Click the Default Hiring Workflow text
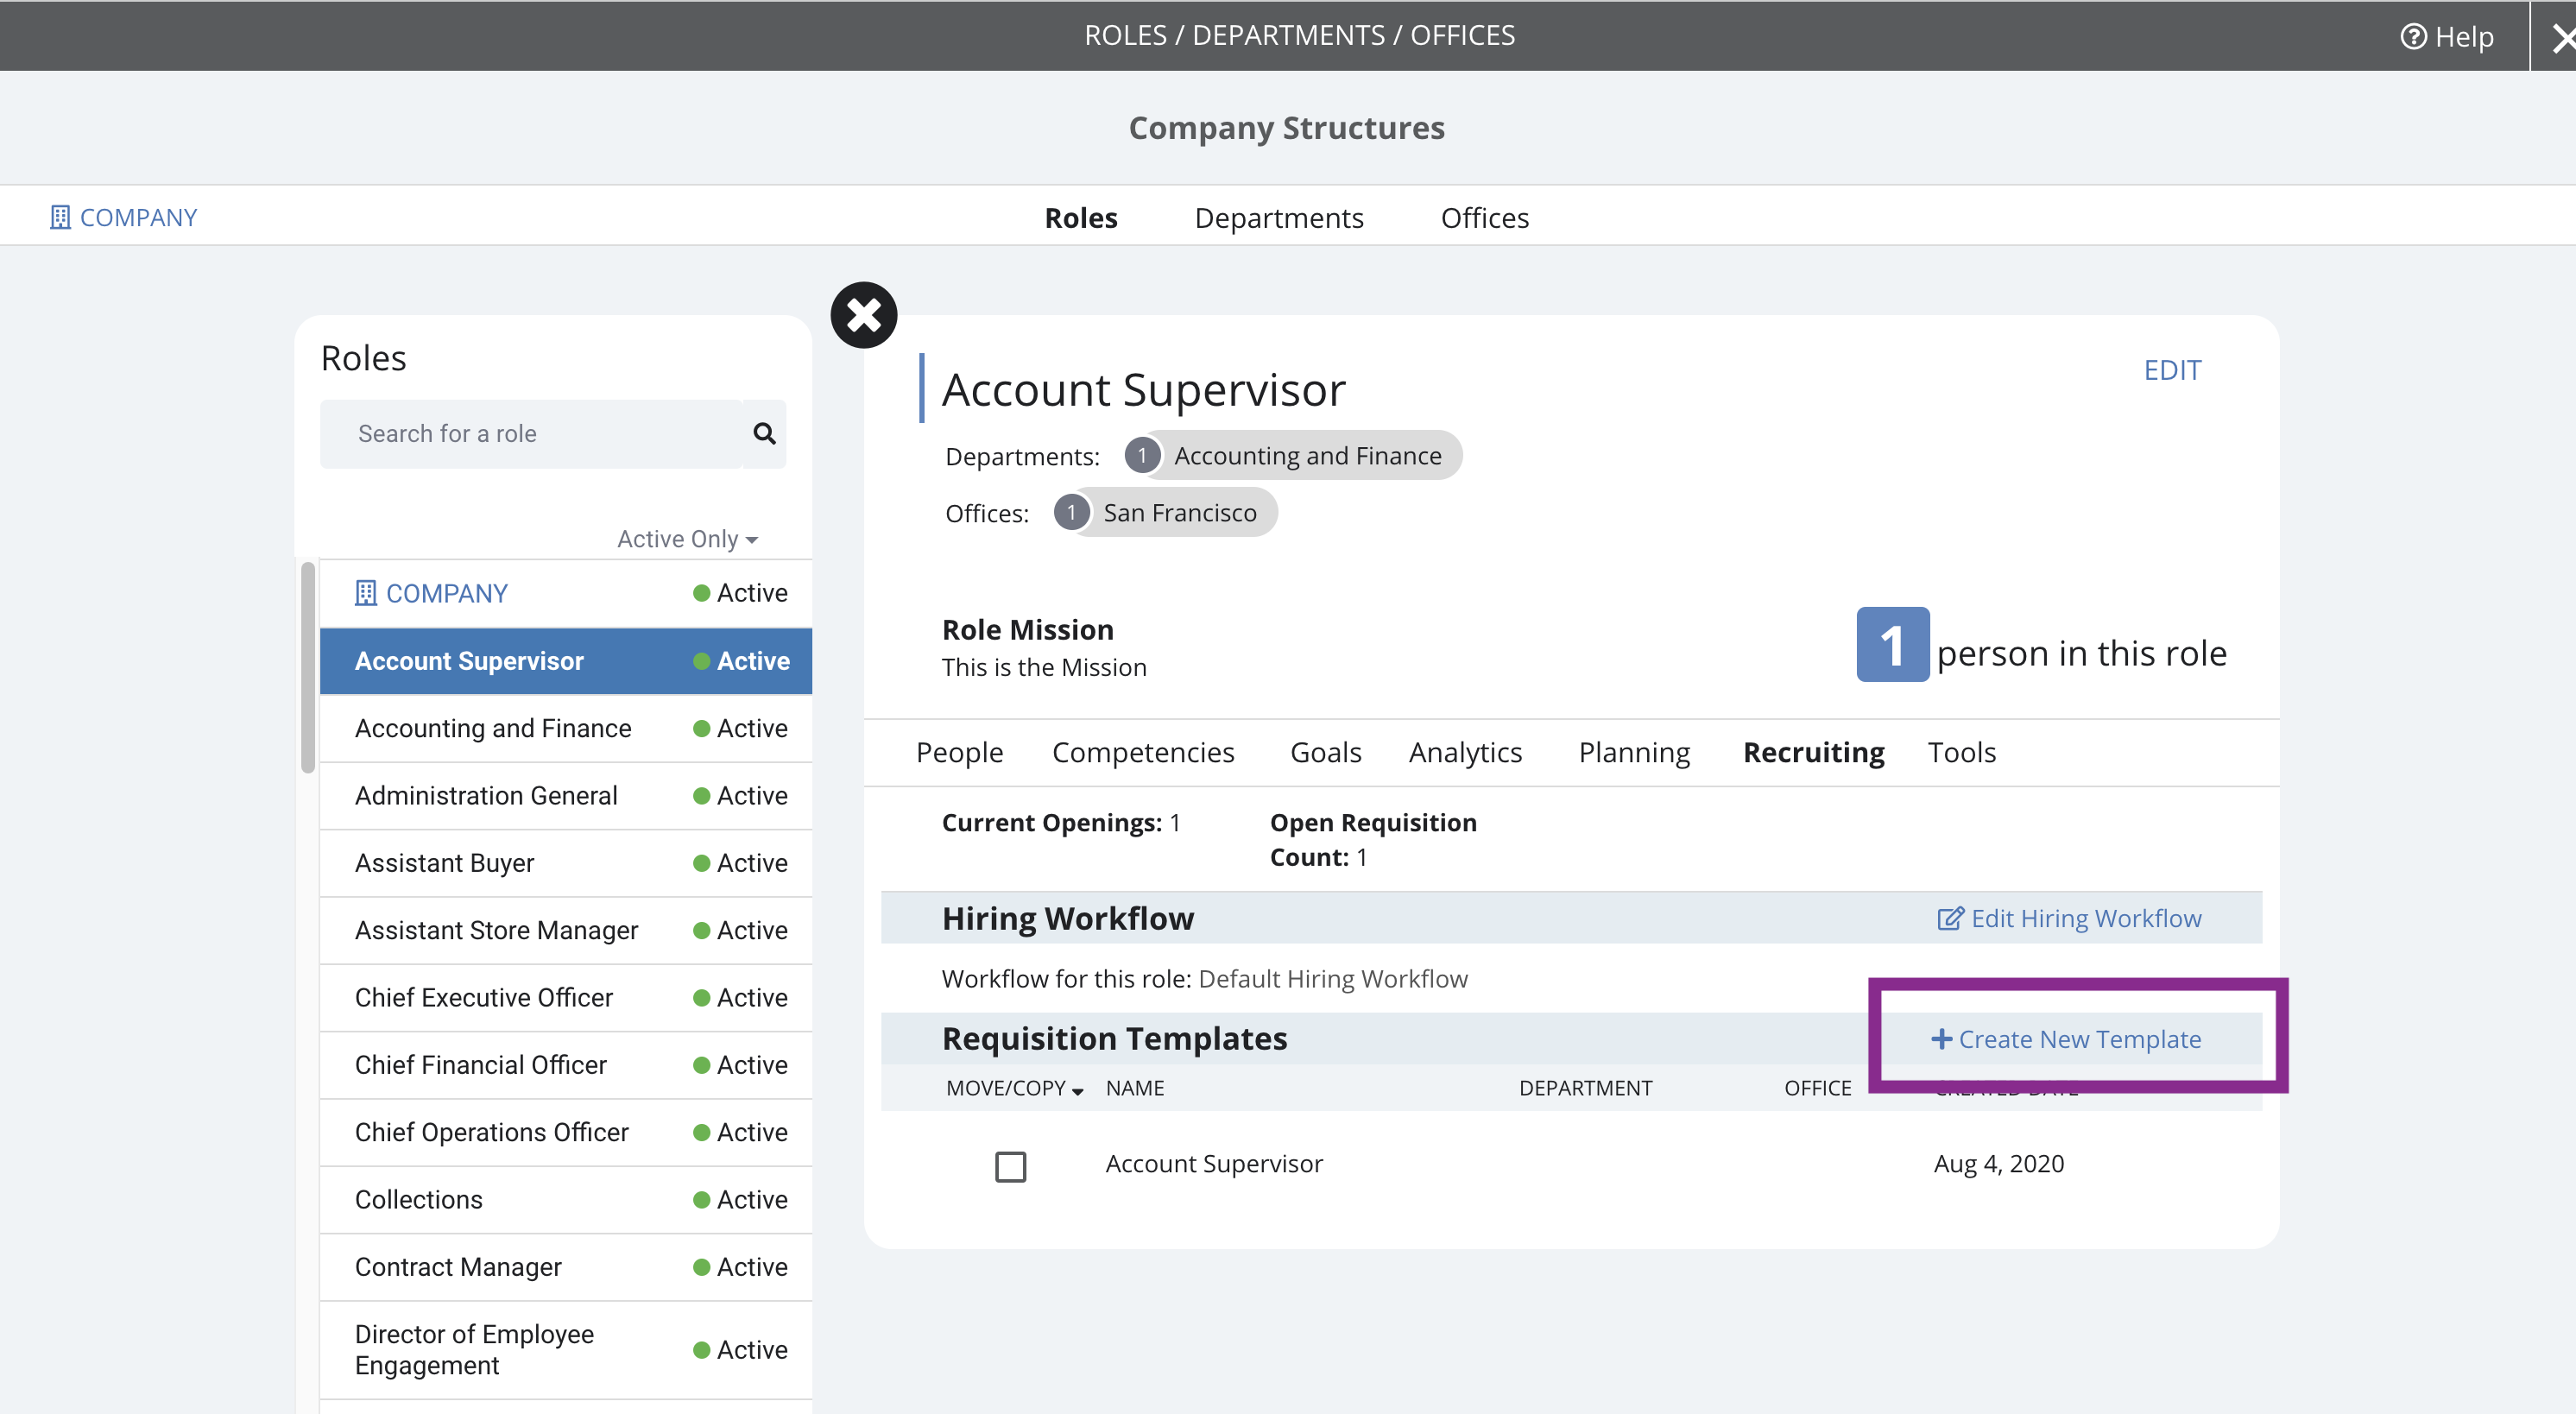Viewport: 2576px width, 1414px height. (1332, 978)
